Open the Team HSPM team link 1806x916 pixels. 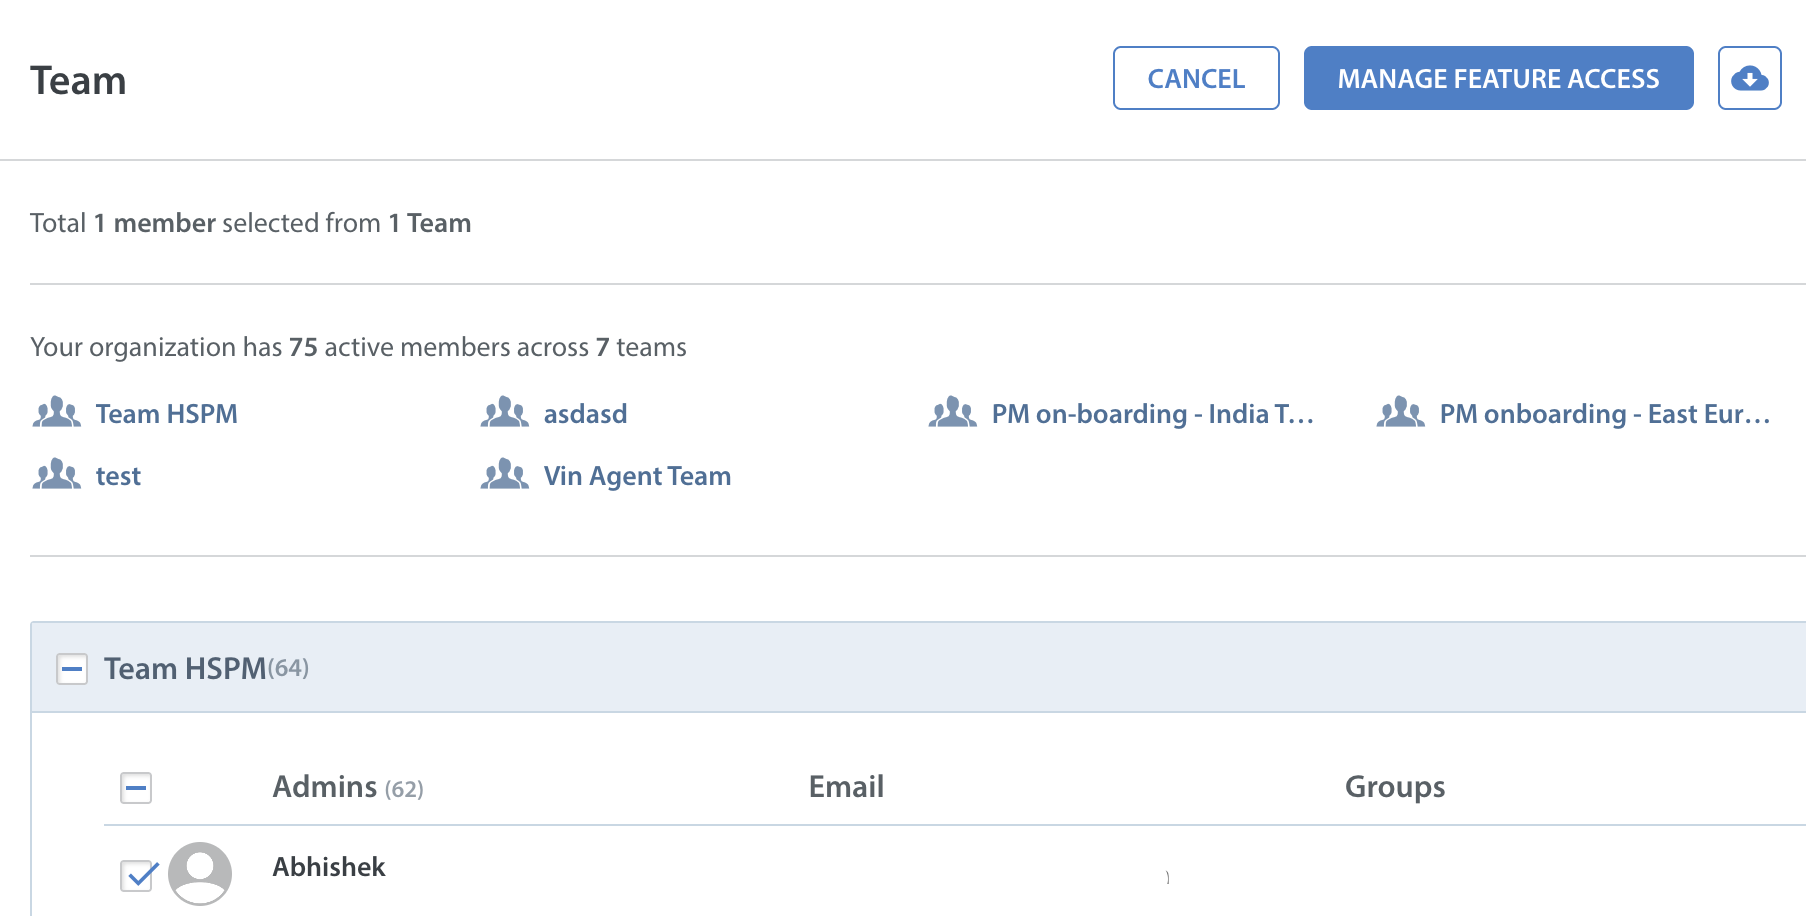coord(166,414)
